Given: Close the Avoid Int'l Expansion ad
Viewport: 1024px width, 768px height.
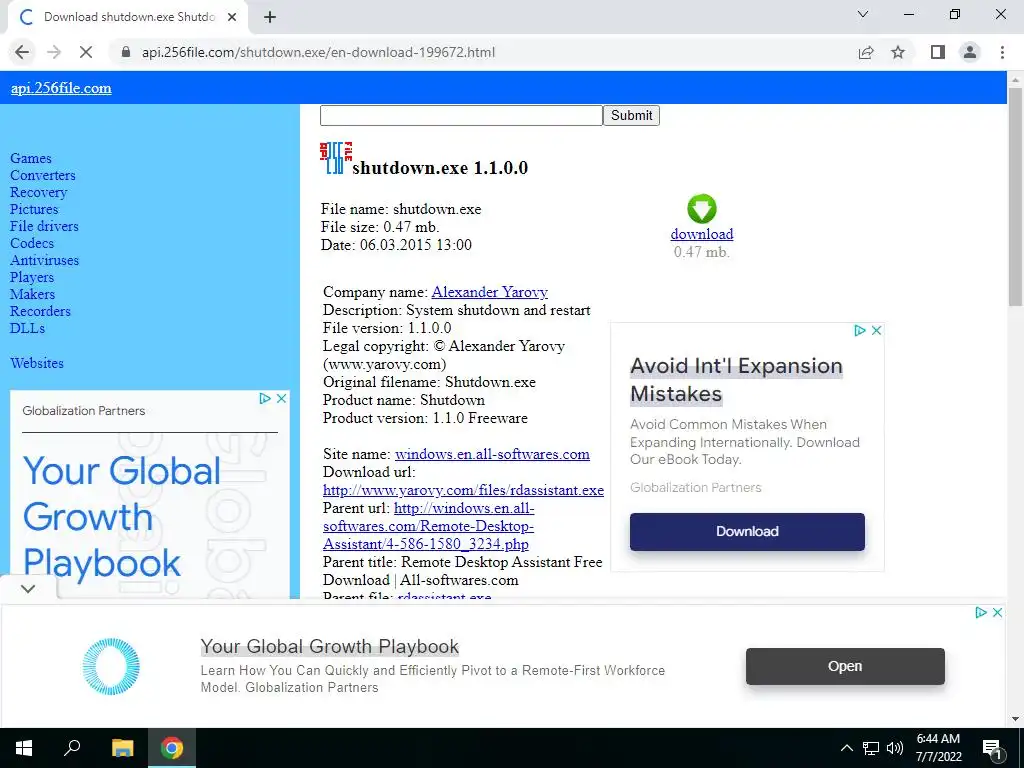Looking at the screenshot, I should pos(876,330).
